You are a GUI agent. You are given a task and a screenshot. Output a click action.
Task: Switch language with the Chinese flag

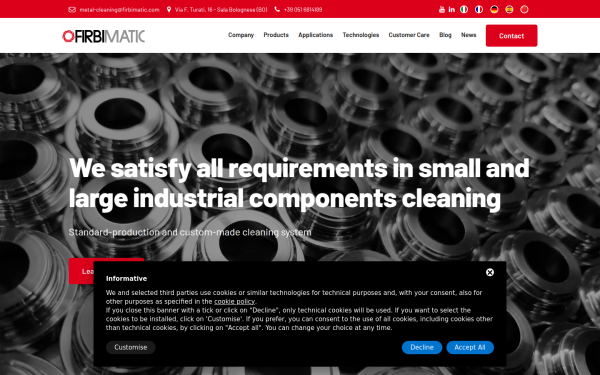click(x=524, y=10)
